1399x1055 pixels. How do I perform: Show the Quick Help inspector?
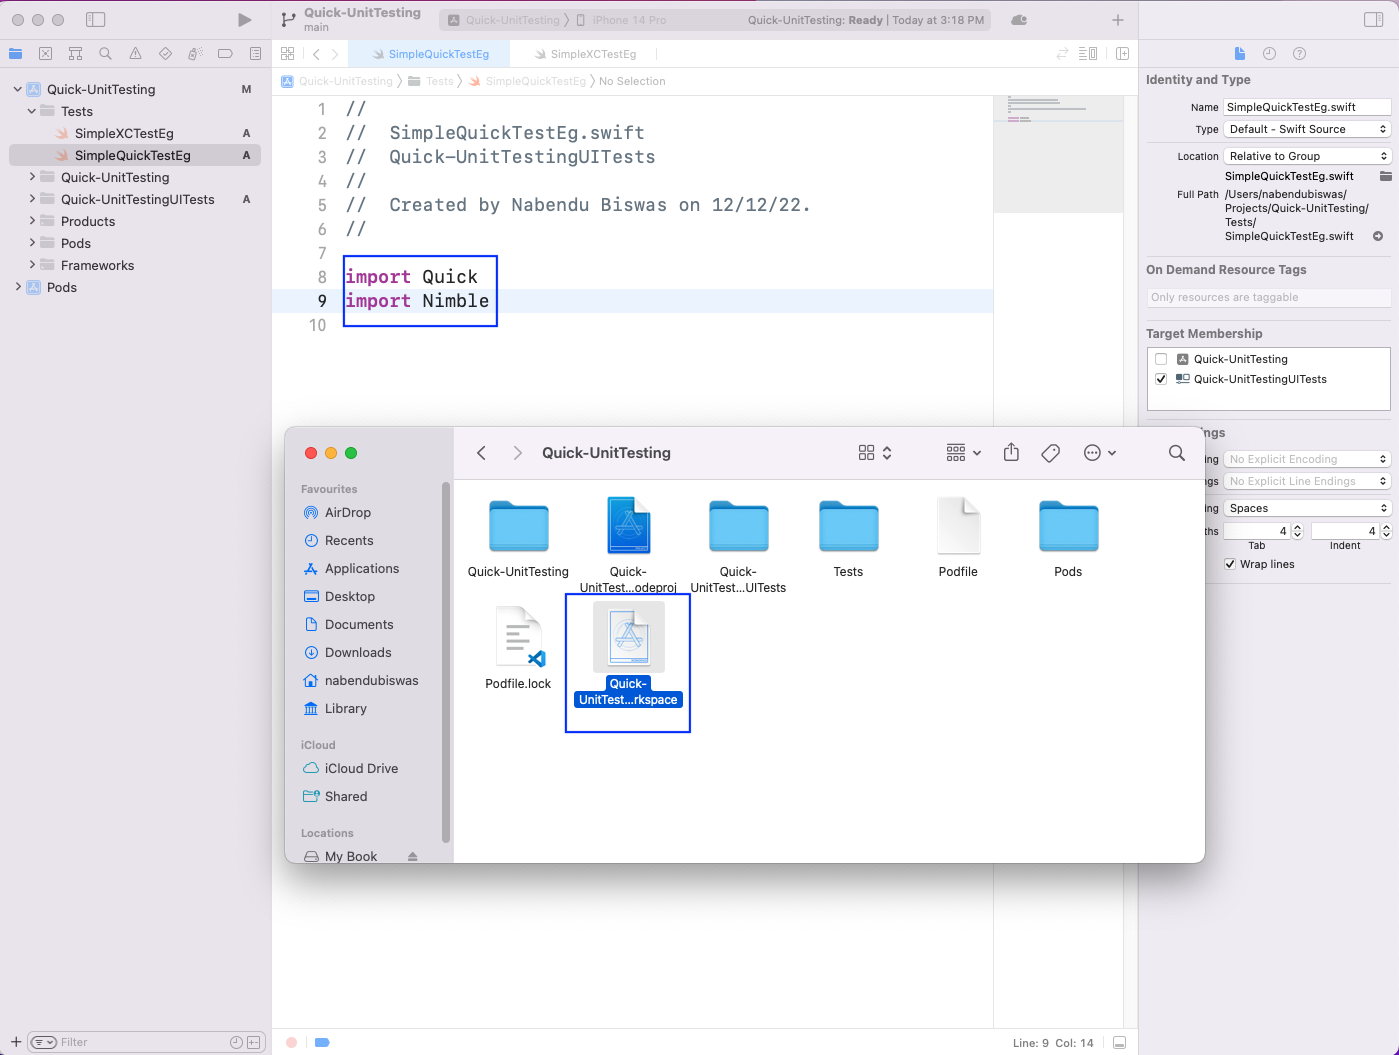pos(1299,54)
